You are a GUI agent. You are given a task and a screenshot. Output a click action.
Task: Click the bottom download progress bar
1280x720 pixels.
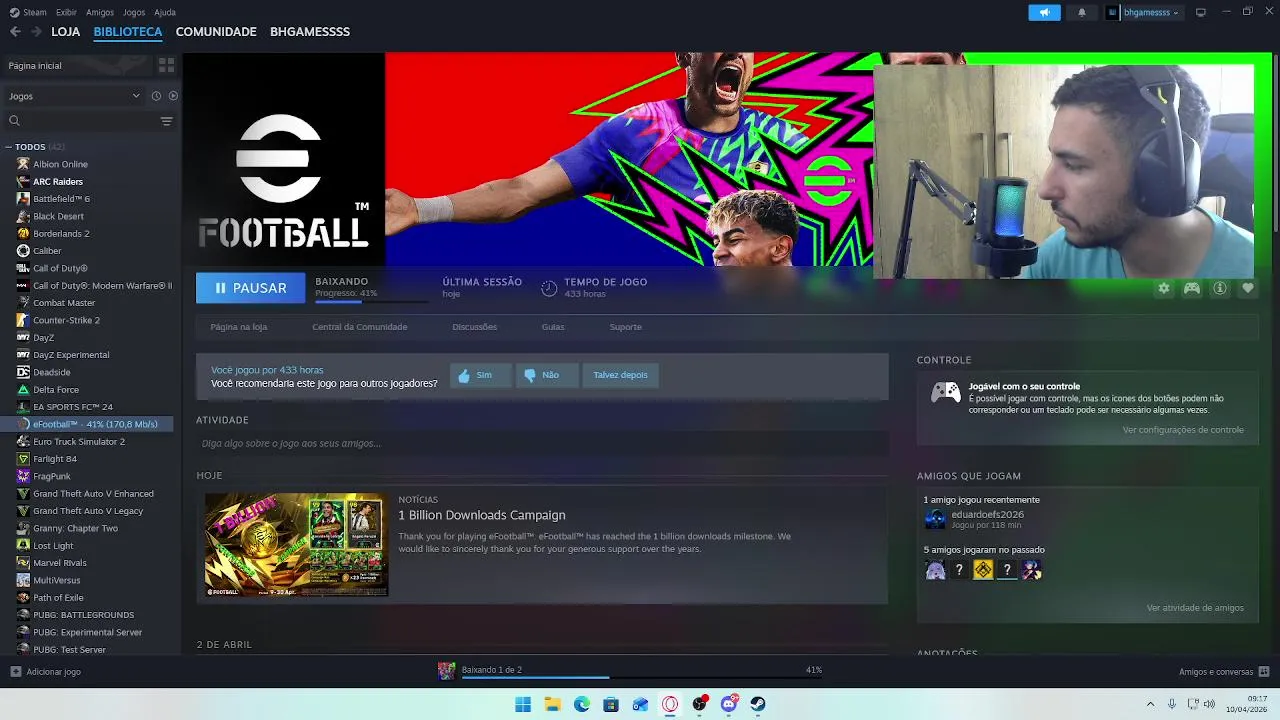[x=641, y=677]
